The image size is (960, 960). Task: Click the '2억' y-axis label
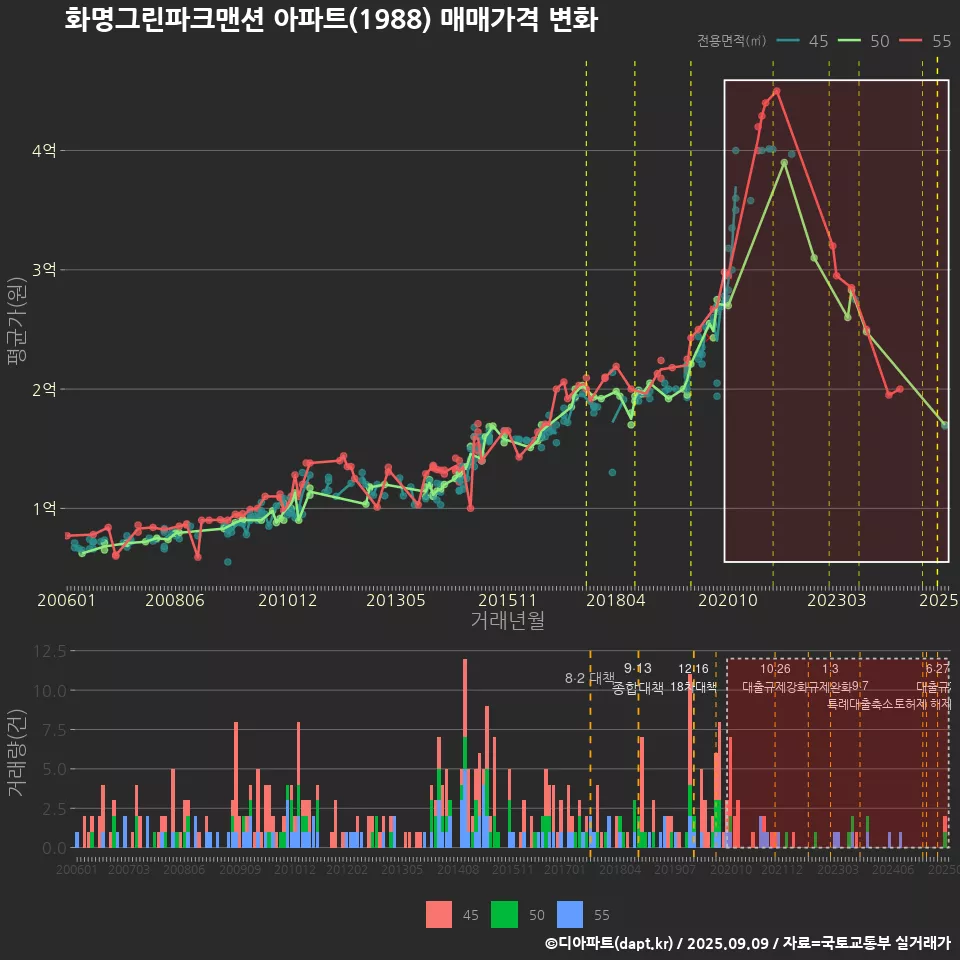[44, 389]
